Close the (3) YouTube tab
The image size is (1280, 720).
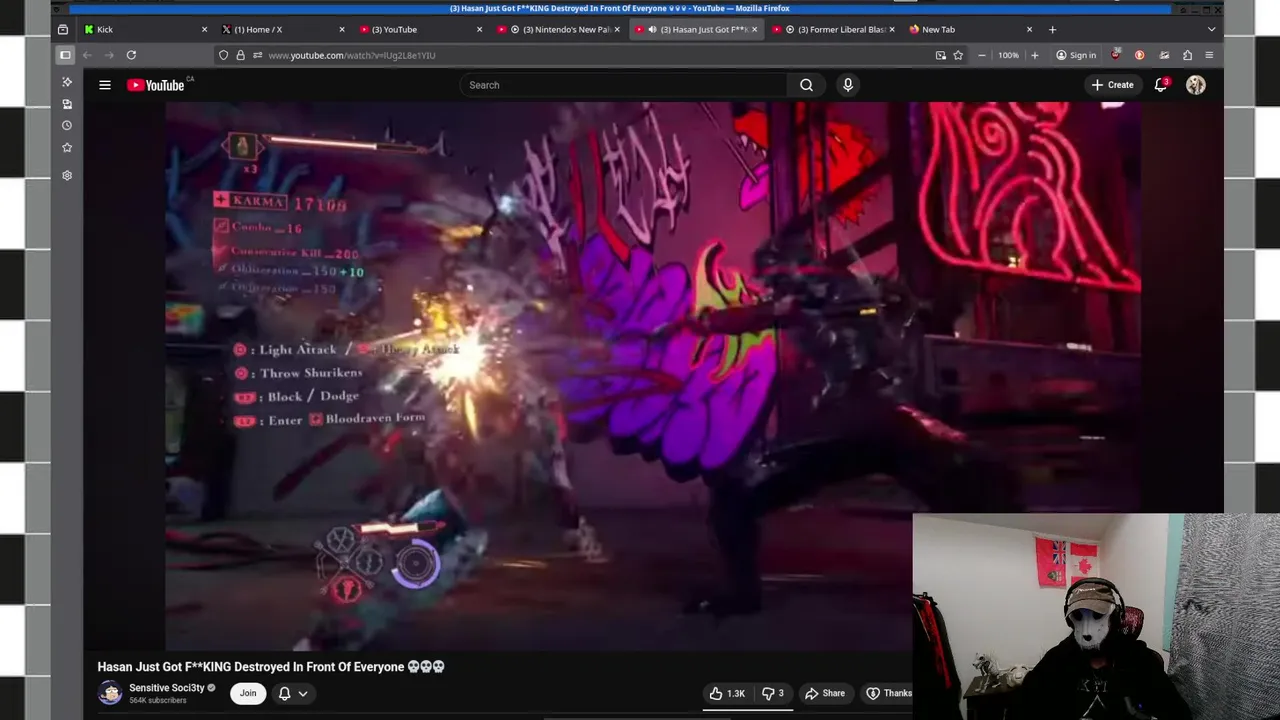pyautogui.click(x=479, y=30)
